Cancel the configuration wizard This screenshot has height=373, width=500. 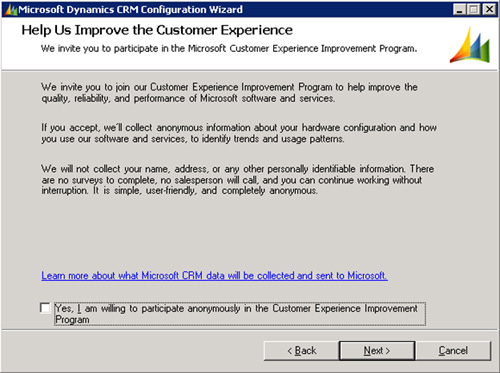point(453,351)
